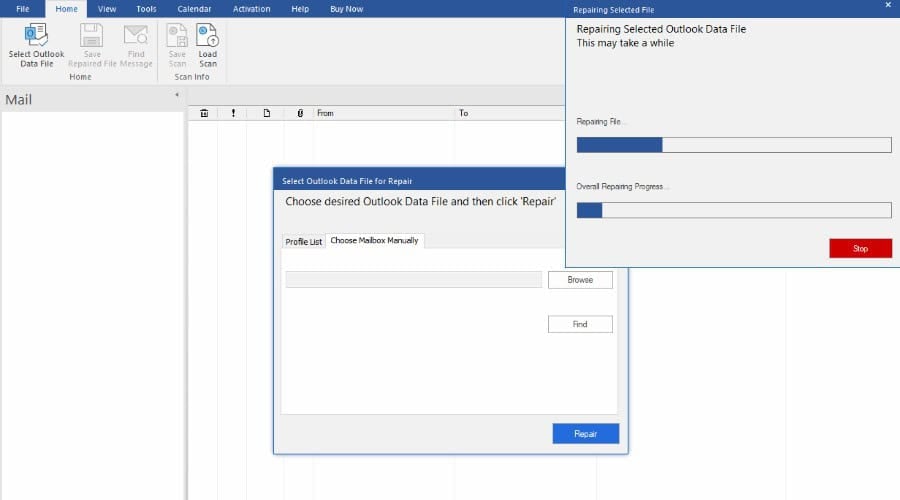Click the 'Select Outlook Data File for Repair' title

pos(347,181)
